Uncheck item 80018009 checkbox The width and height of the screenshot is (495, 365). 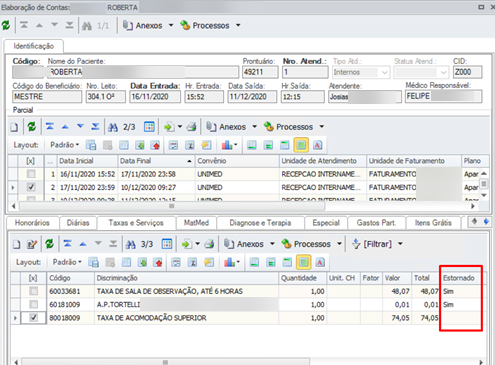tap(33, 318)
